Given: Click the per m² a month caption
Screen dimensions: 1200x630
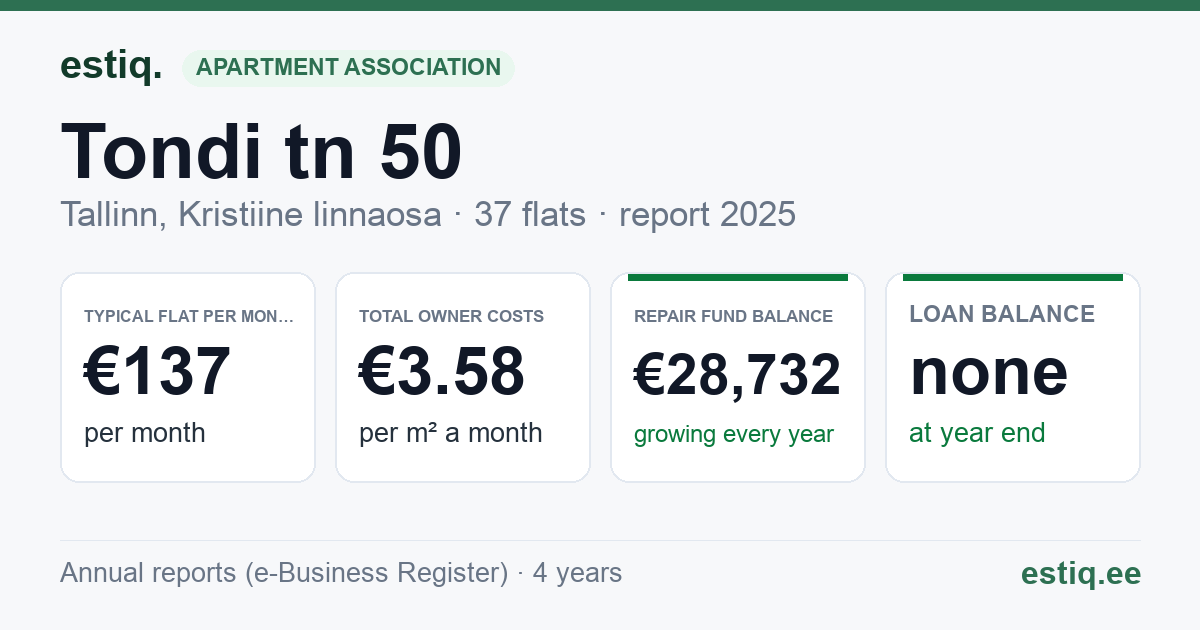Looking at the screenshot, I should [x=451, y=433].
